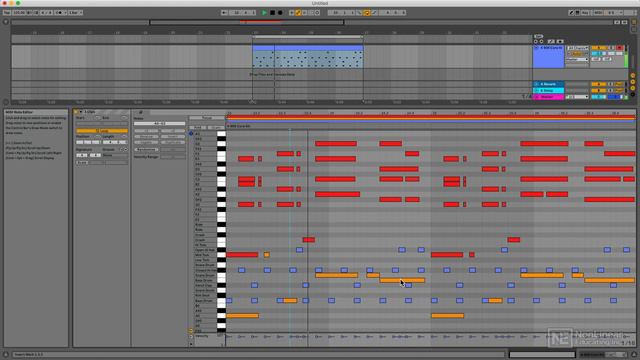The height and width of the screenshot is (360, 640).
Task: Toggle the A Reverb track activator
Action: 599,84
